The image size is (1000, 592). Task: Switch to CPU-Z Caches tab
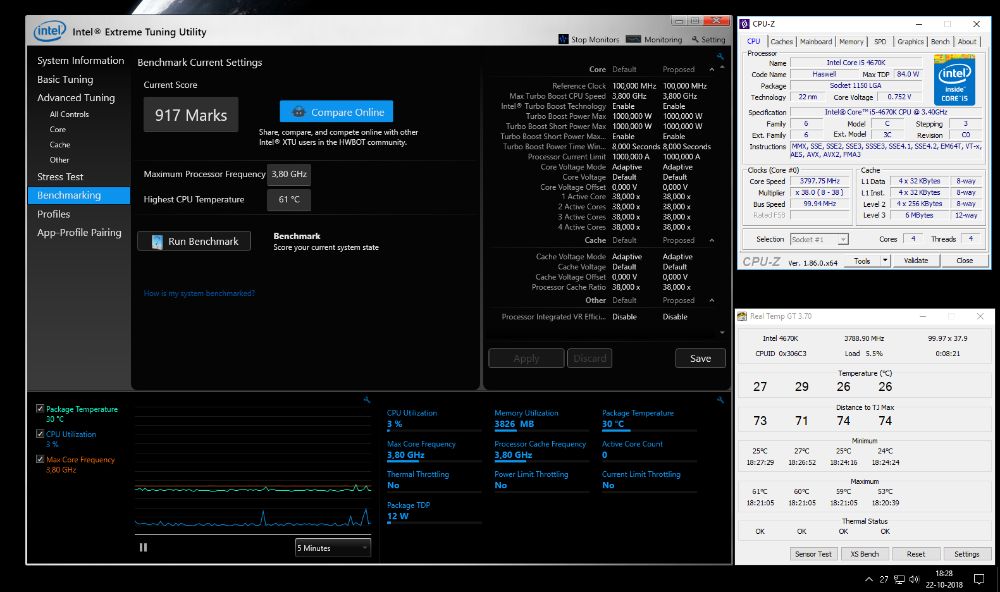[781, 41]
